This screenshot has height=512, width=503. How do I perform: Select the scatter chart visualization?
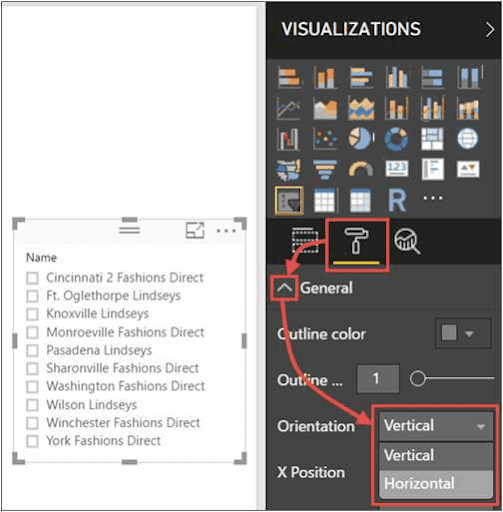click(x=325, y=138)
